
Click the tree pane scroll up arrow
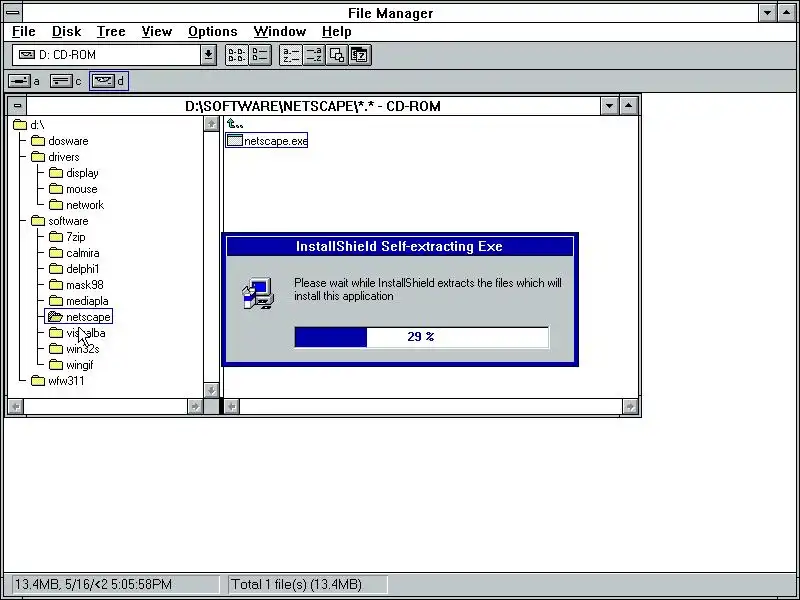click(x=211, y=123)
